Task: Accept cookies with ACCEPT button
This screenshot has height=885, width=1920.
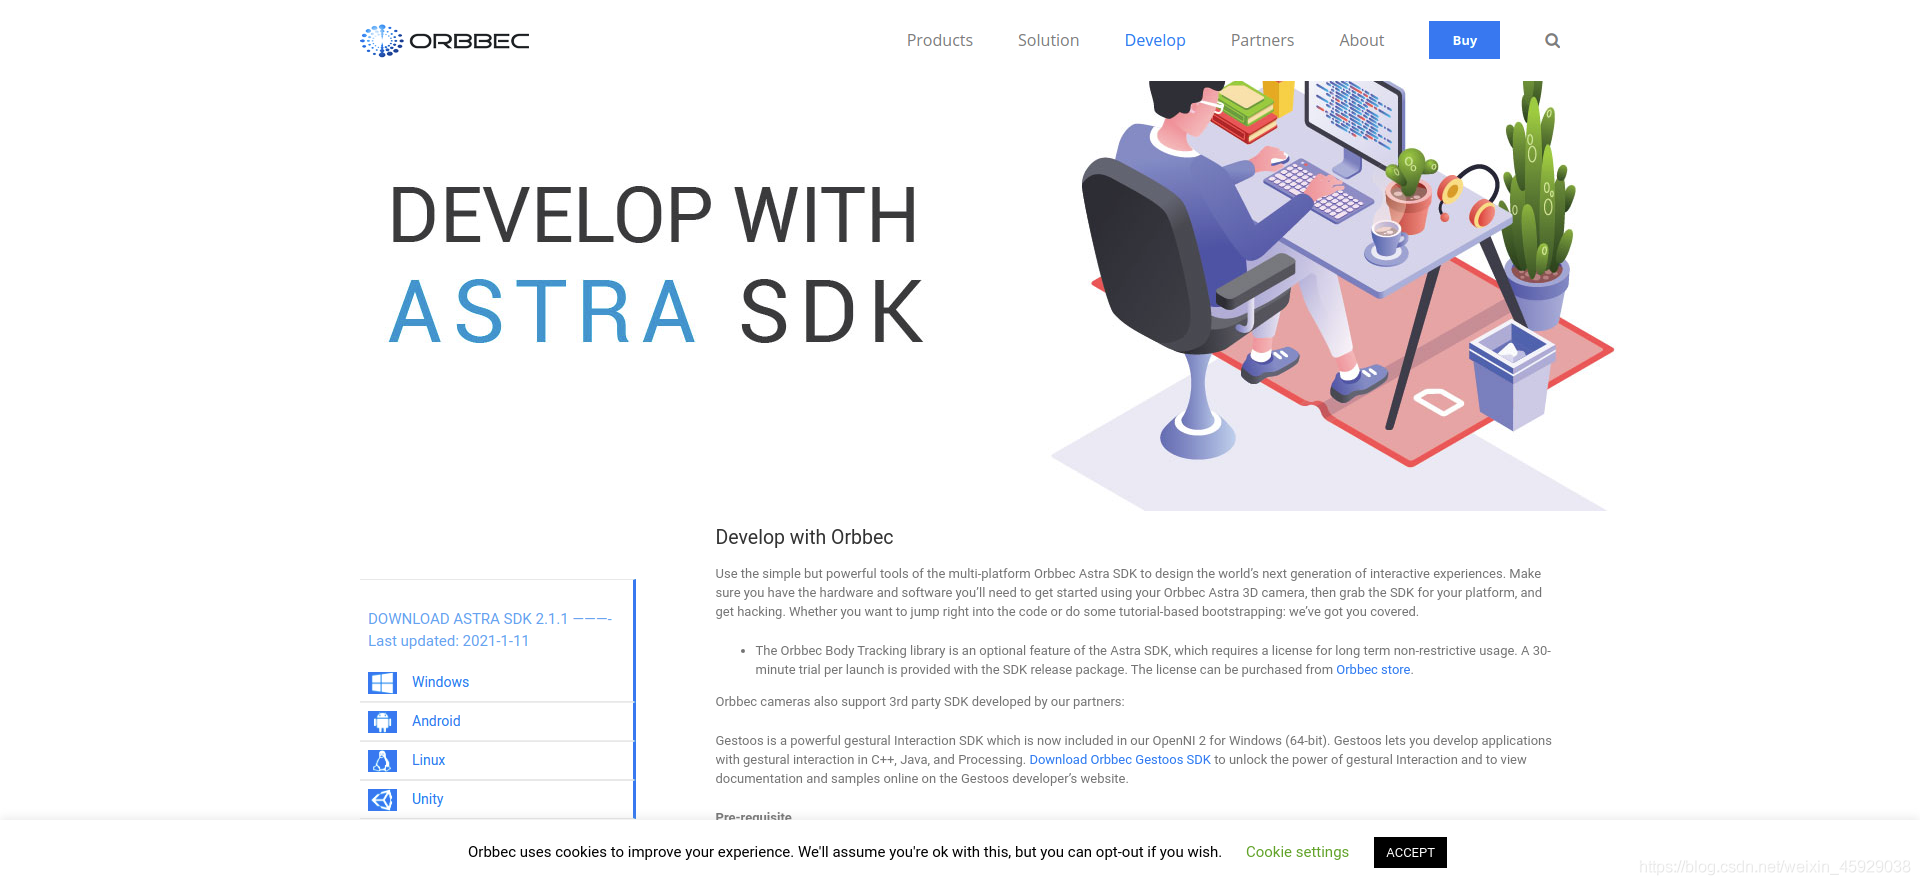Action: pos(1410,852)
